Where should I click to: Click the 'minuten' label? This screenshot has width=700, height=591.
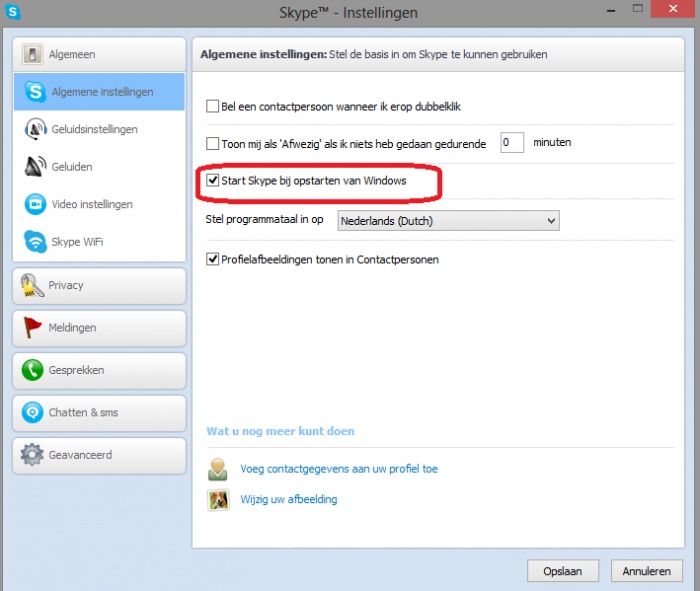[552, 142]
